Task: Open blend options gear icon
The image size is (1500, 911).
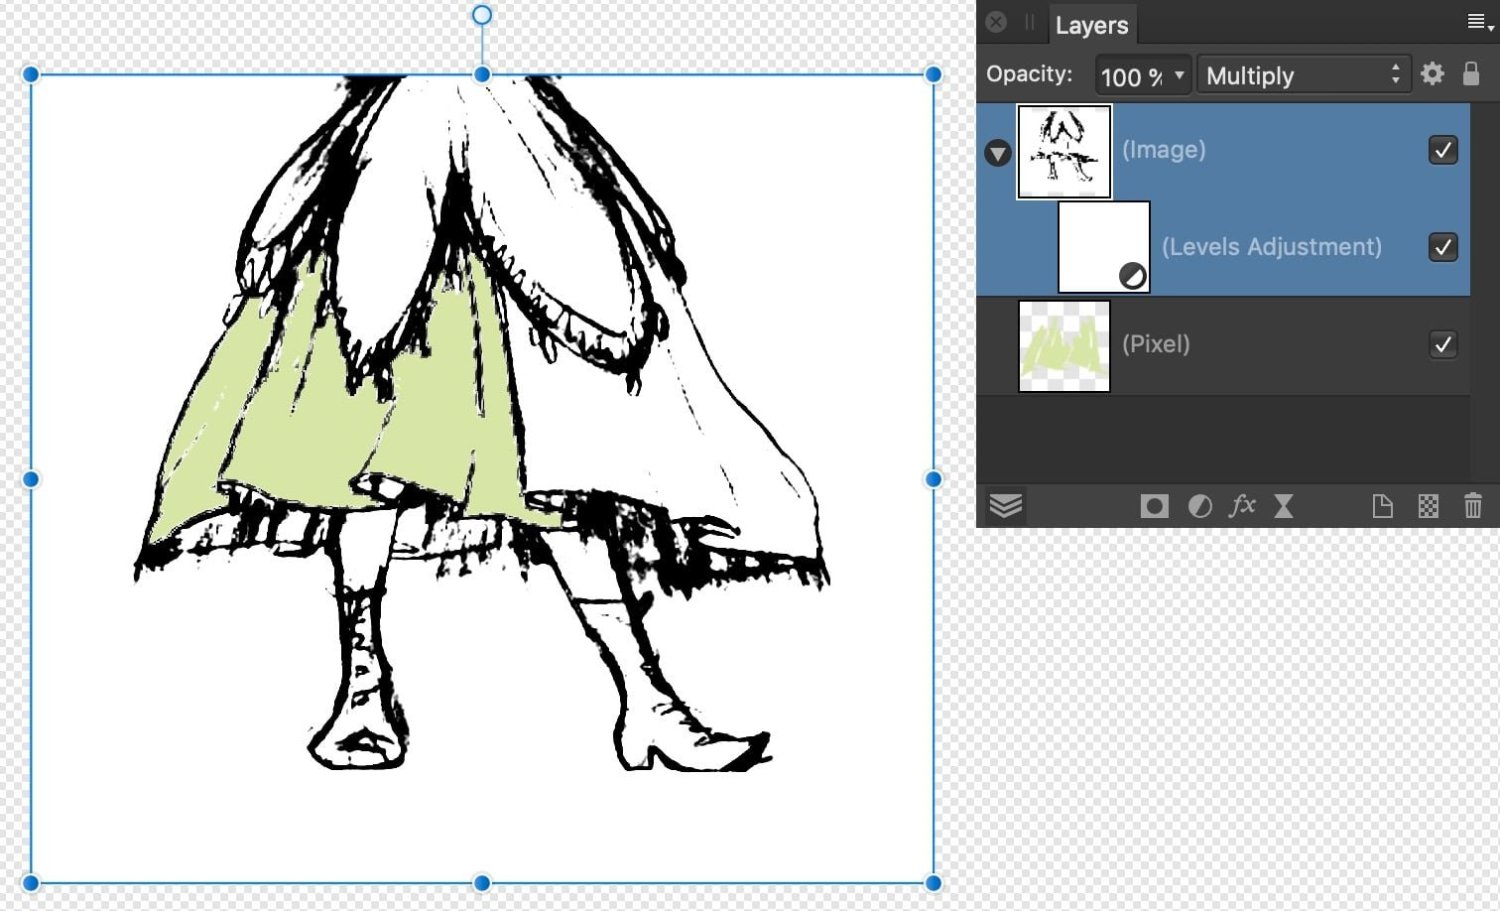Action: [1432, 74]
